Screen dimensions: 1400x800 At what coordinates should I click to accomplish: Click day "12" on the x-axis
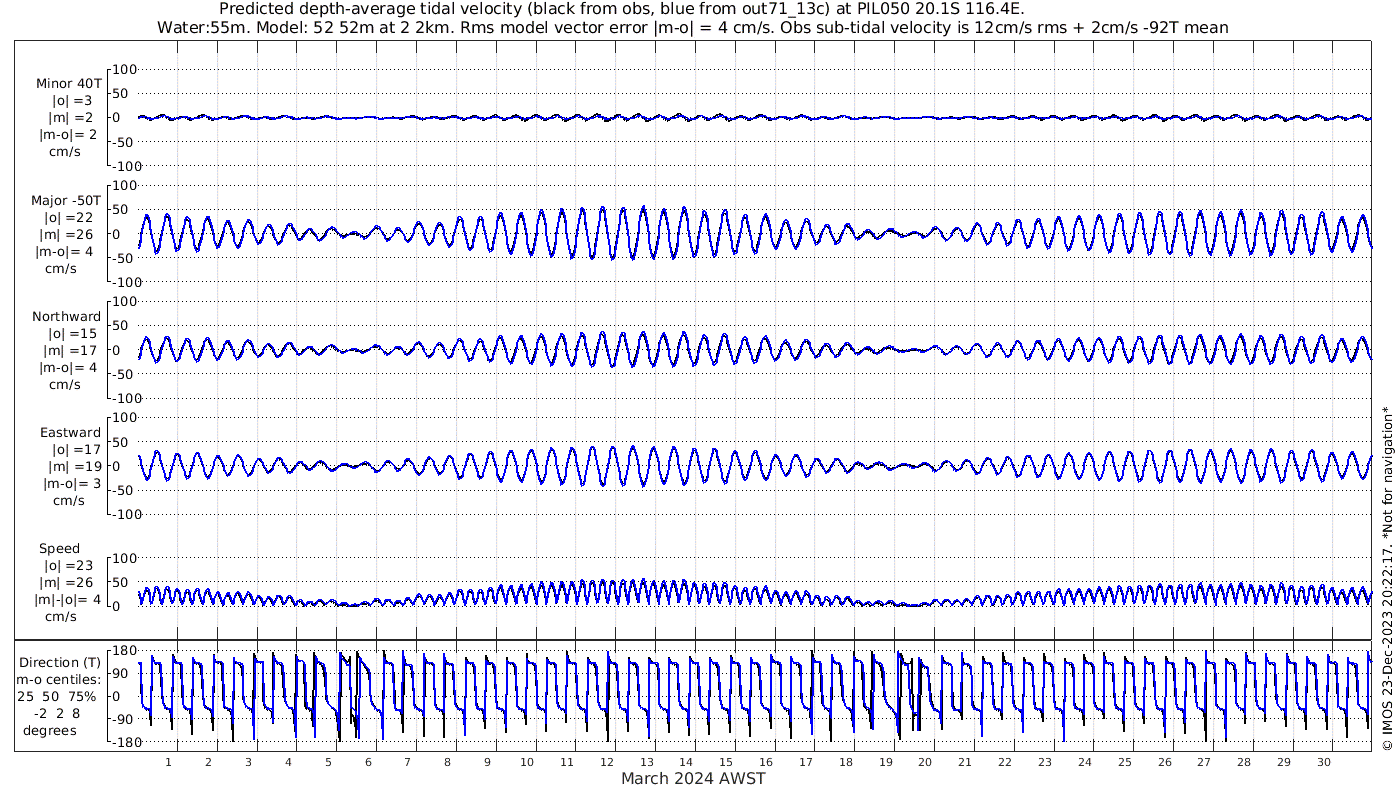[607, 762]
